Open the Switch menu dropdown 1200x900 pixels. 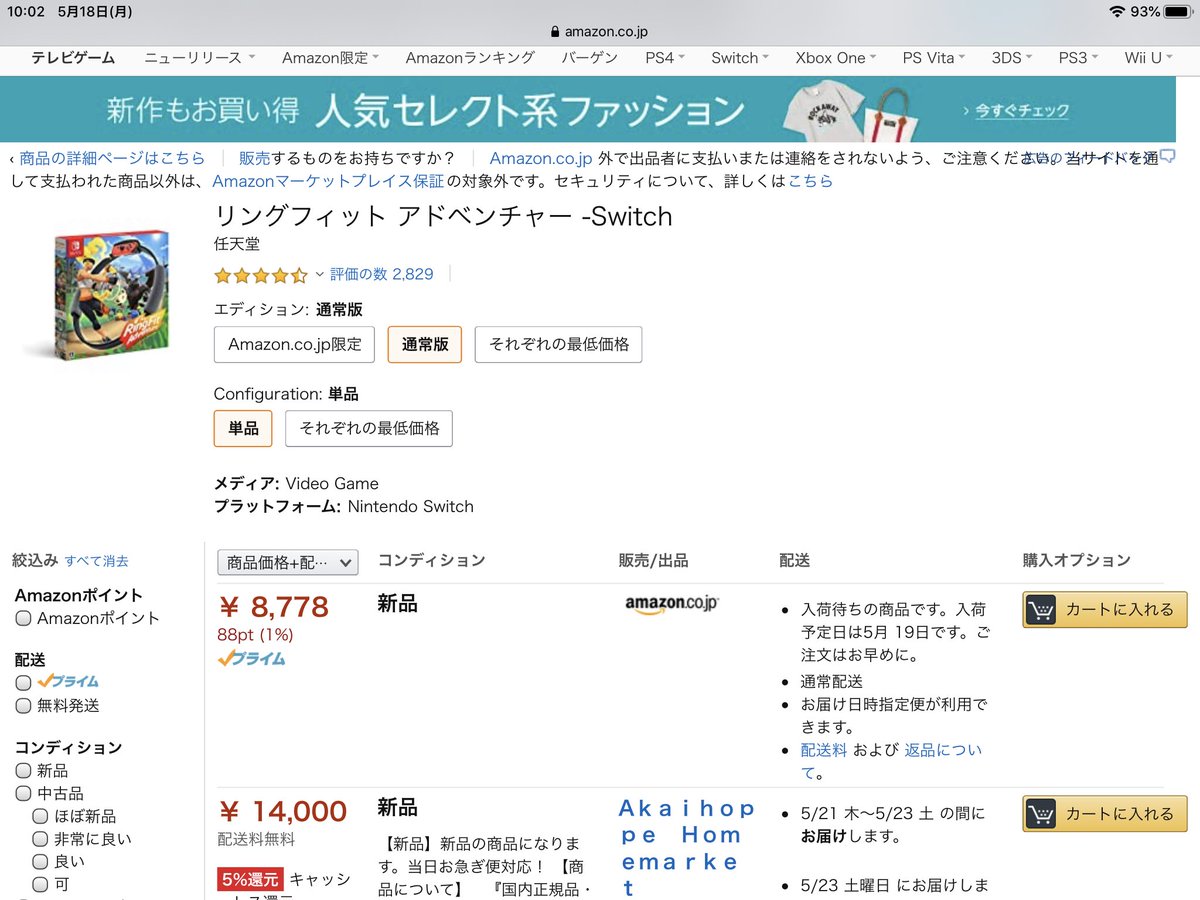[740, 58]
